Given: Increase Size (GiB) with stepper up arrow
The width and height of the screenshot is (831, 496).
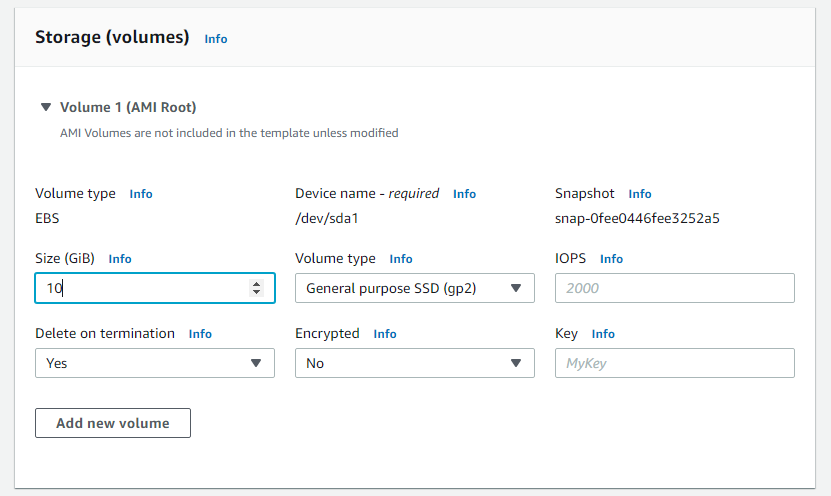Looking at the screenshot, I should [x=257, y=284].
